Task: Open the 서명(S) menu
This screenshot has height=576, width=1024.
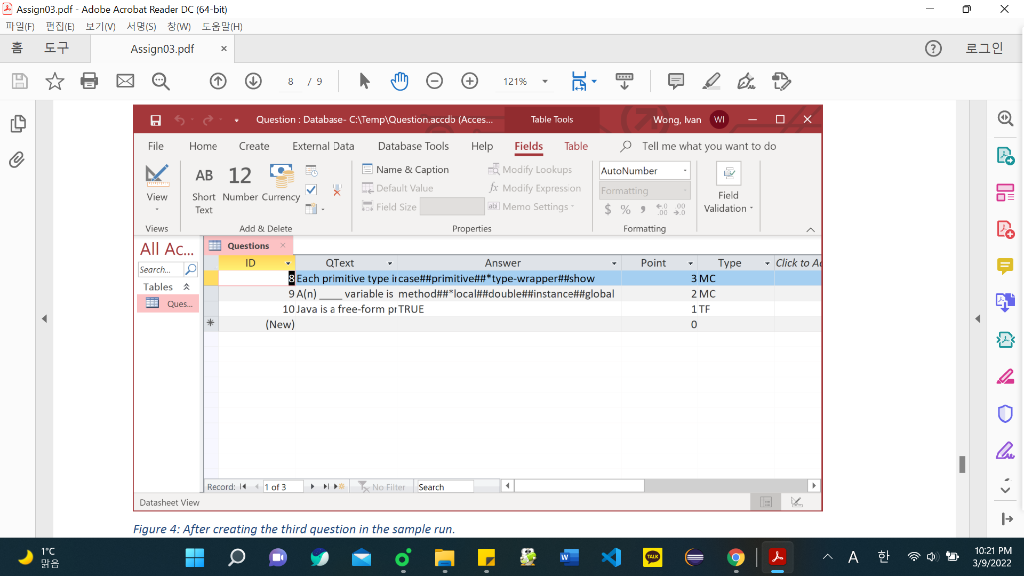Action: coord(141,26)
